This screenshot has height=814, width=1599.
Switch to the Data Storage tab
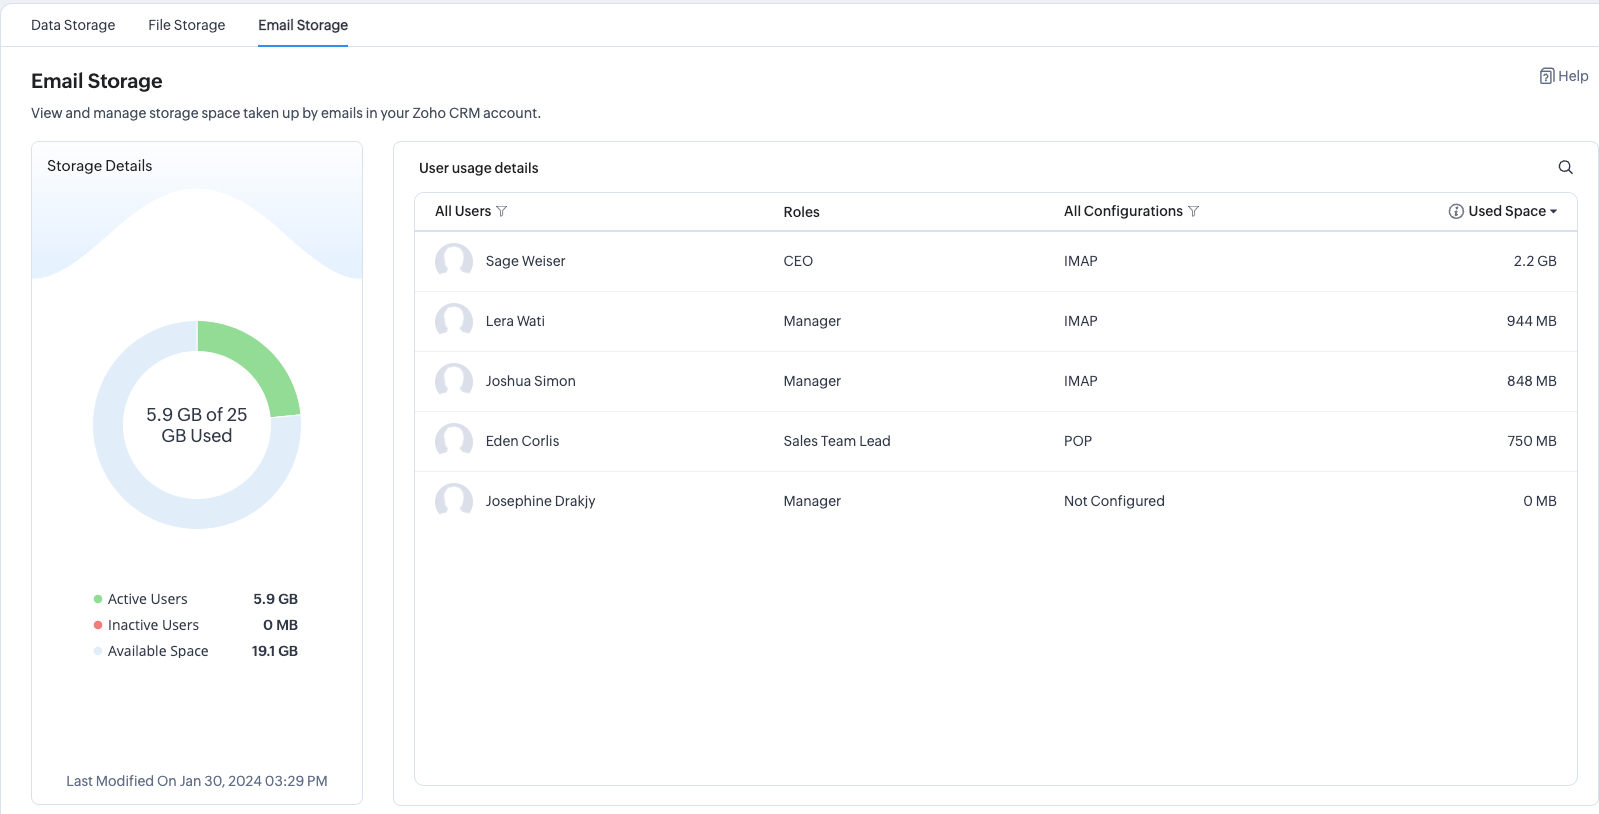point(73,25)
